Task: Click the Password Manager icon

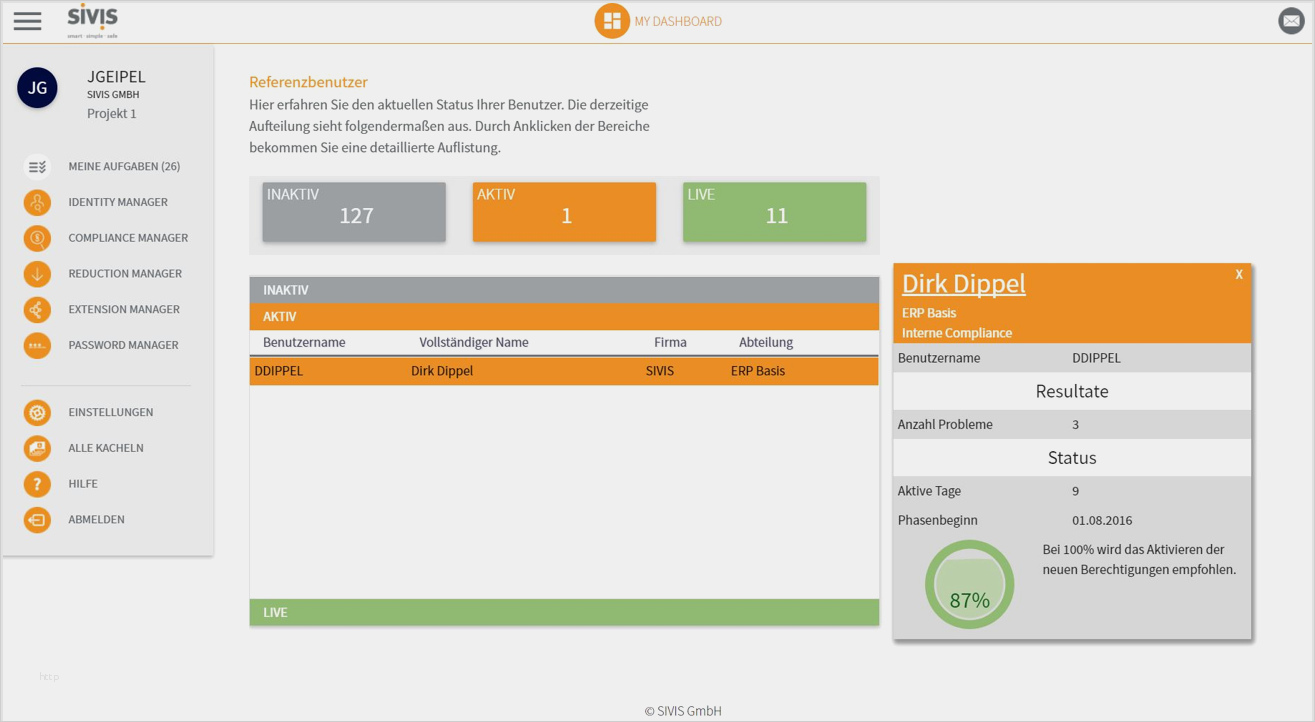Action: [37, 346]
